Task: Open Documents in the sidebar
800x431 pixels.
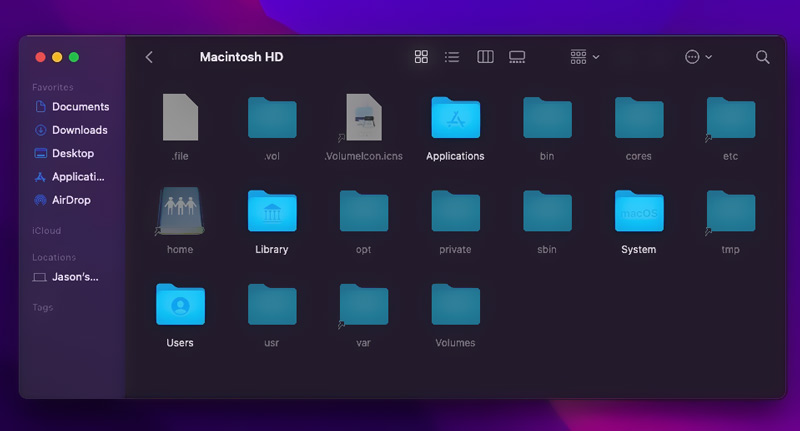Action: tap(71, 107)
